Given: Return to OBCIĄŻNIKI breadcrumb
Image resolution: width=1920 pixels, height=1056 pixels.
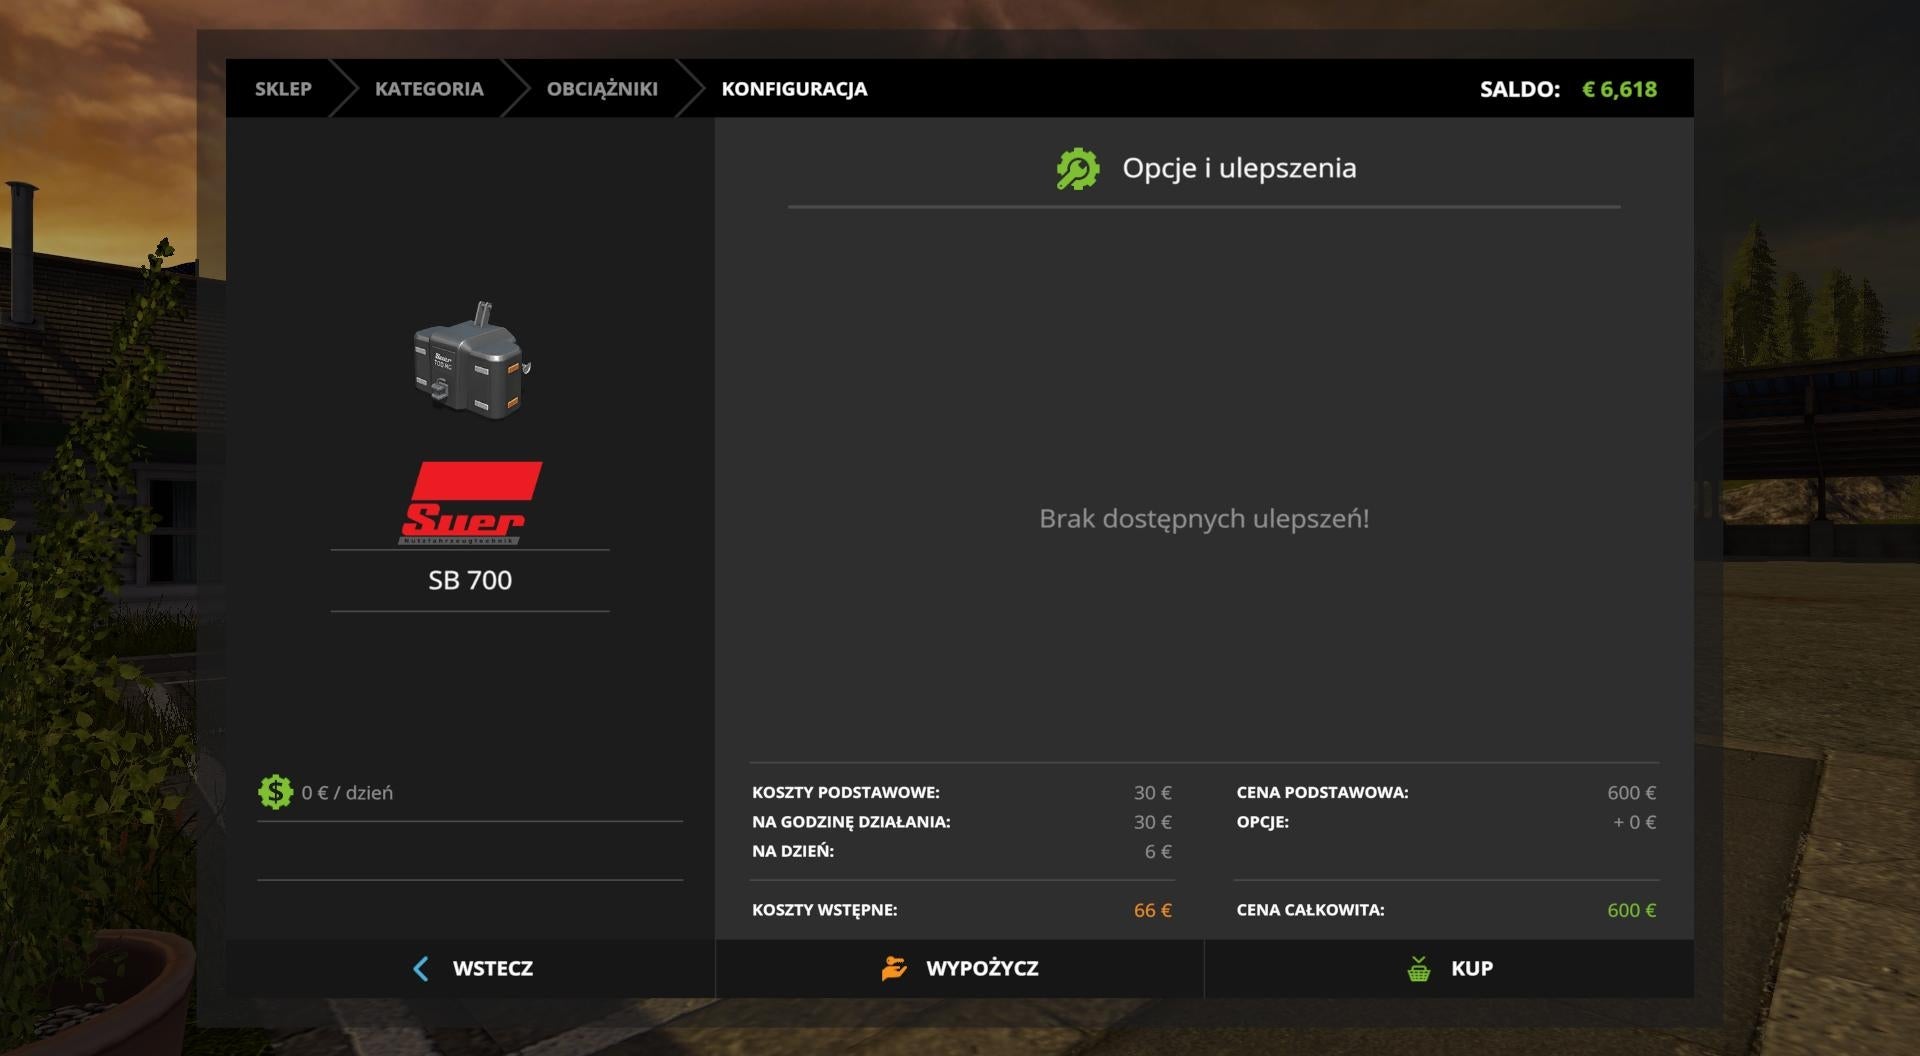Looking at the screenshot, I should 602,88.
